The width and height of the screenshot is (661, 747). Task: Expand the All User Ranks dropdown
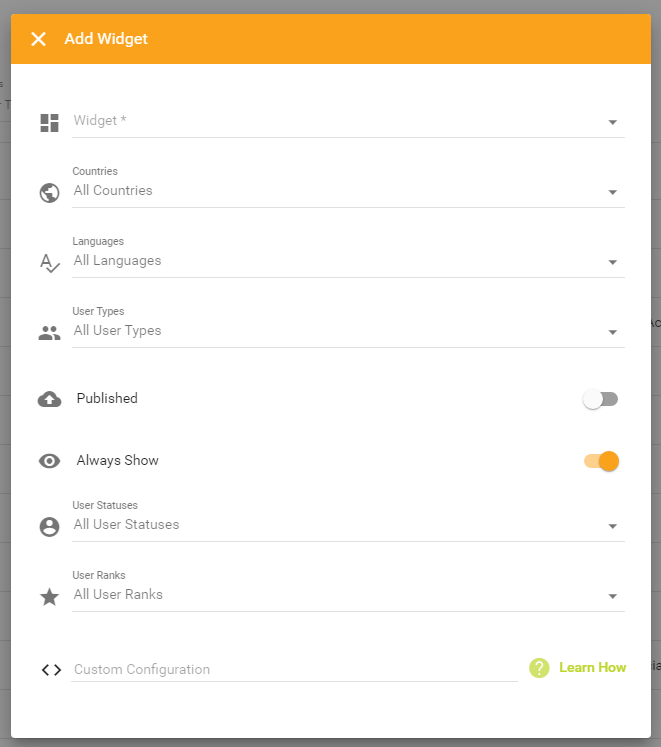click(348, 596)
